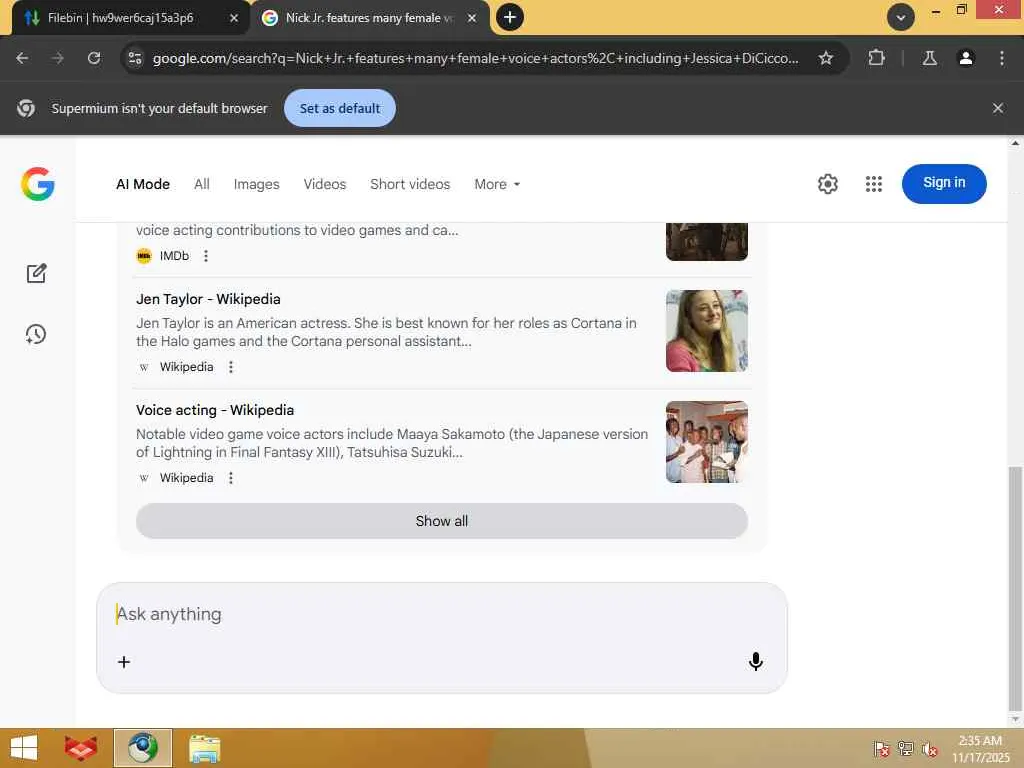Click Show all sources button
The height and width of the screenshot is (768, 1024).
[441, 521]
